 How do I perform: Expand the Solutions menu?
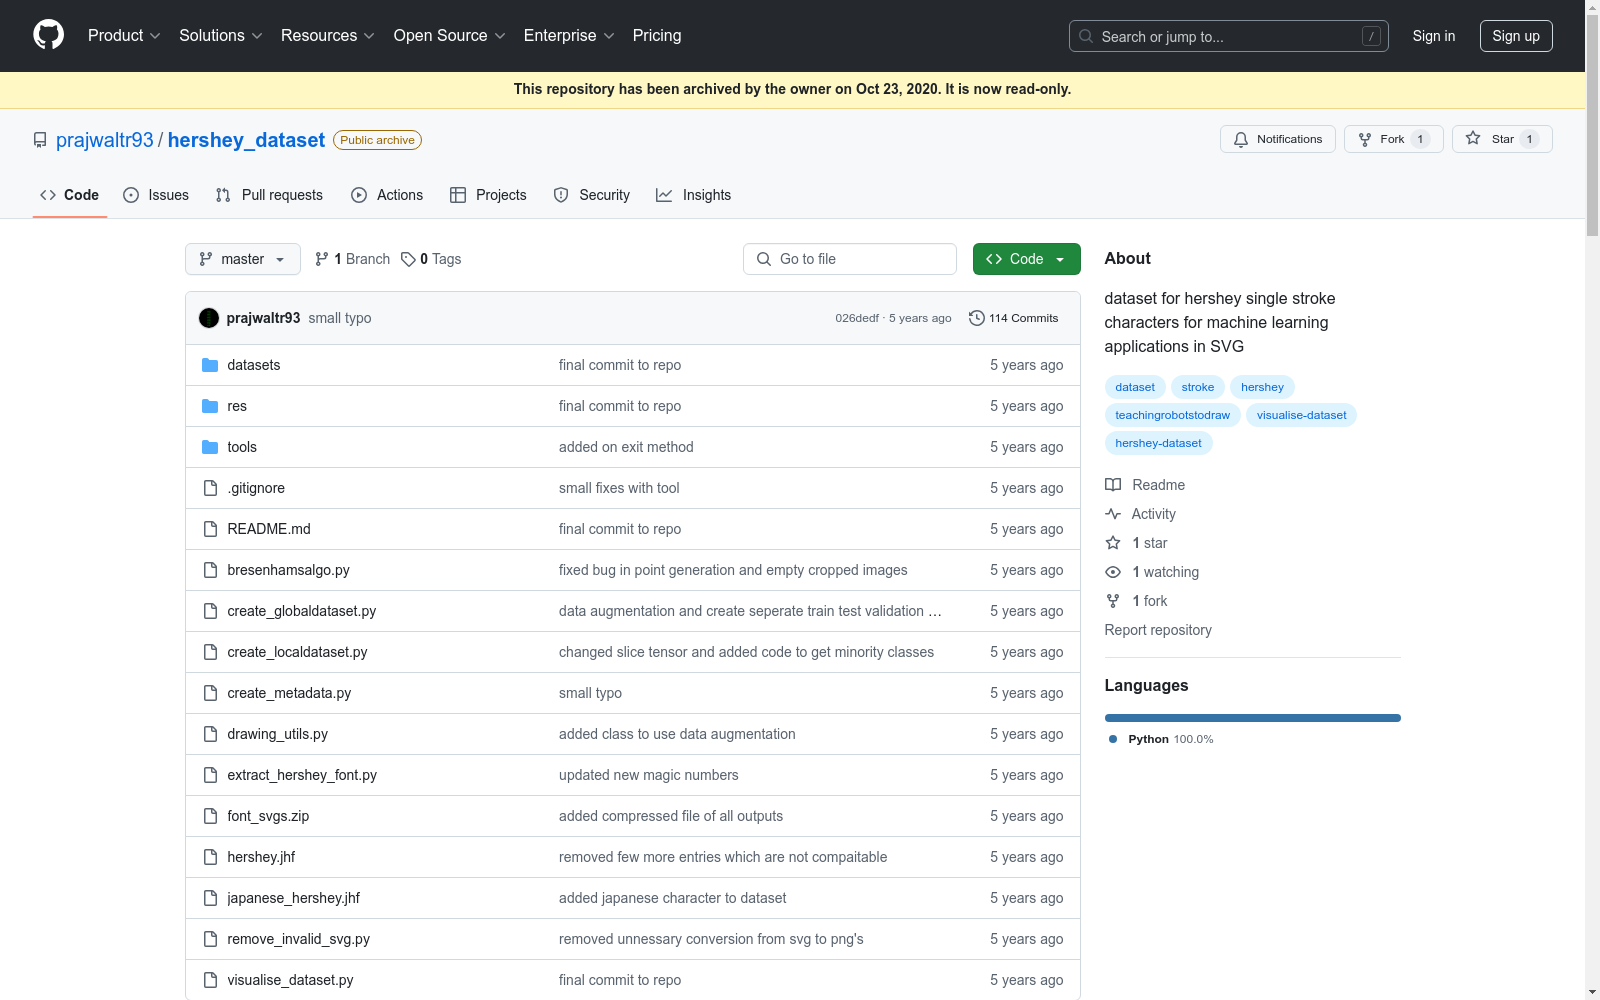click(x=221, y=36)
